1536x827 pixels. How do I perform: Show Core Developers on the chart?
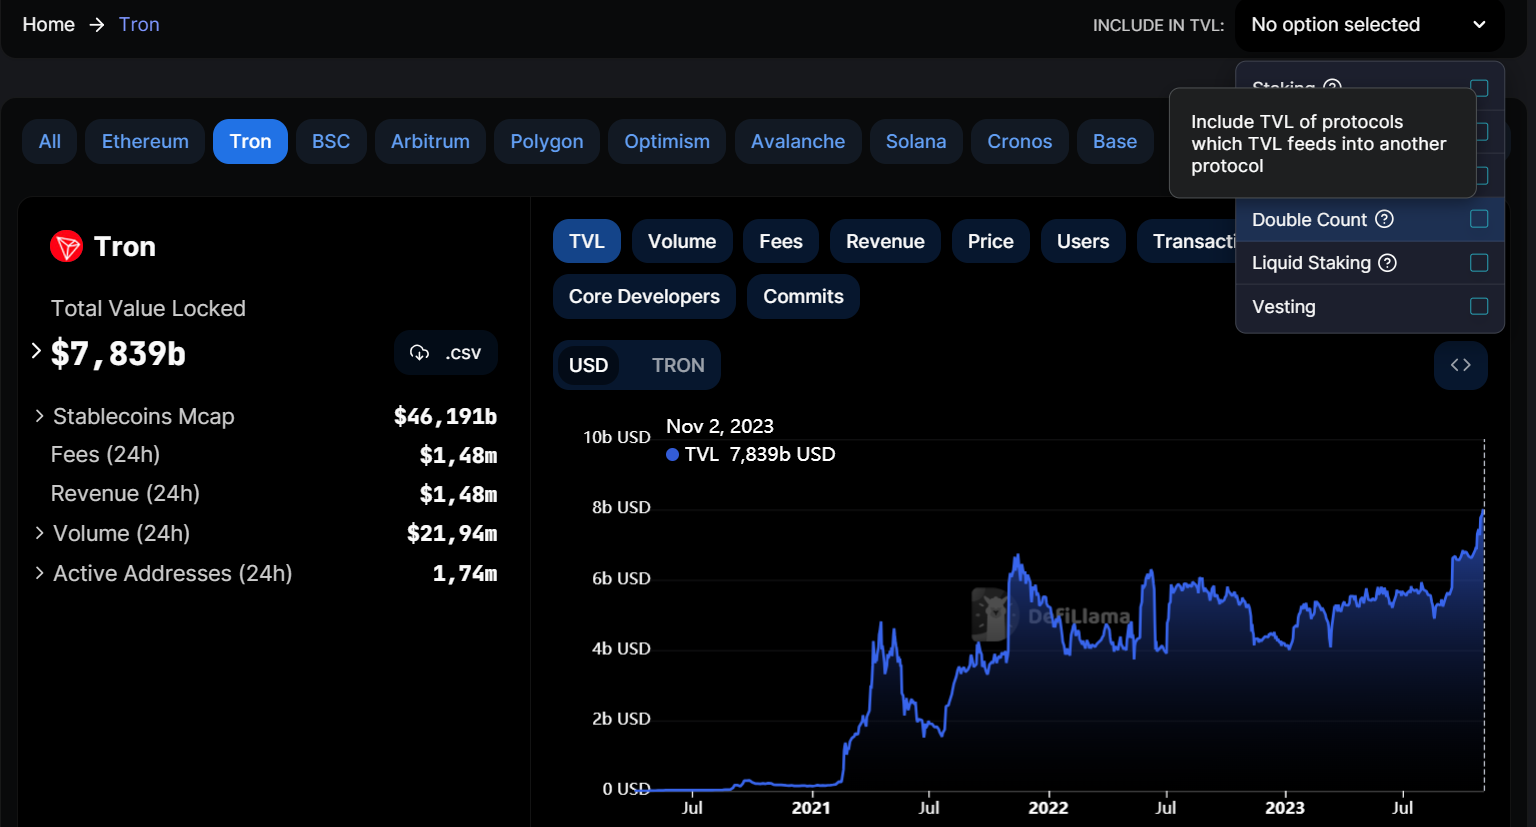[644, 296]
